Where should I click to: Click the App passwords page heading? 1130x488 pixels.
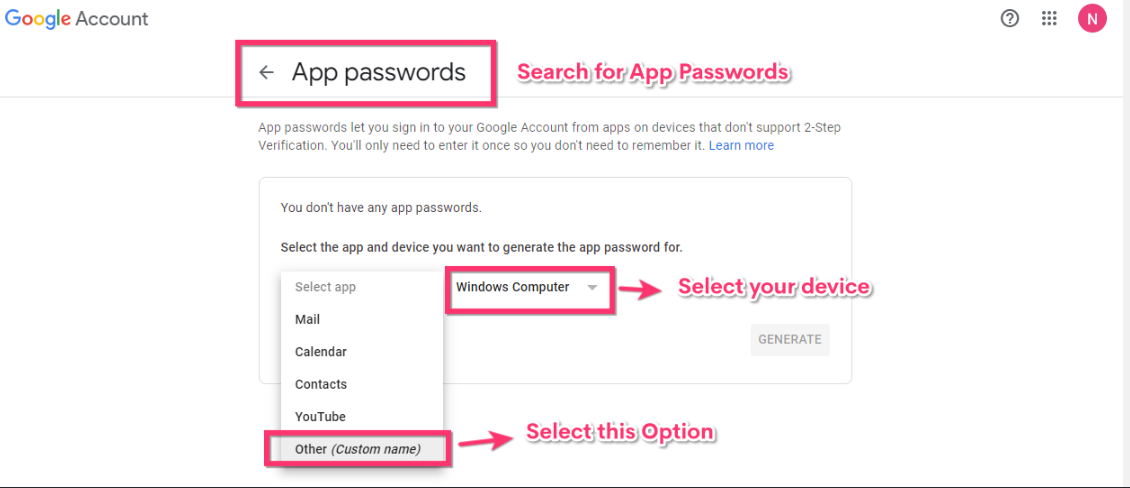(379, 73)
